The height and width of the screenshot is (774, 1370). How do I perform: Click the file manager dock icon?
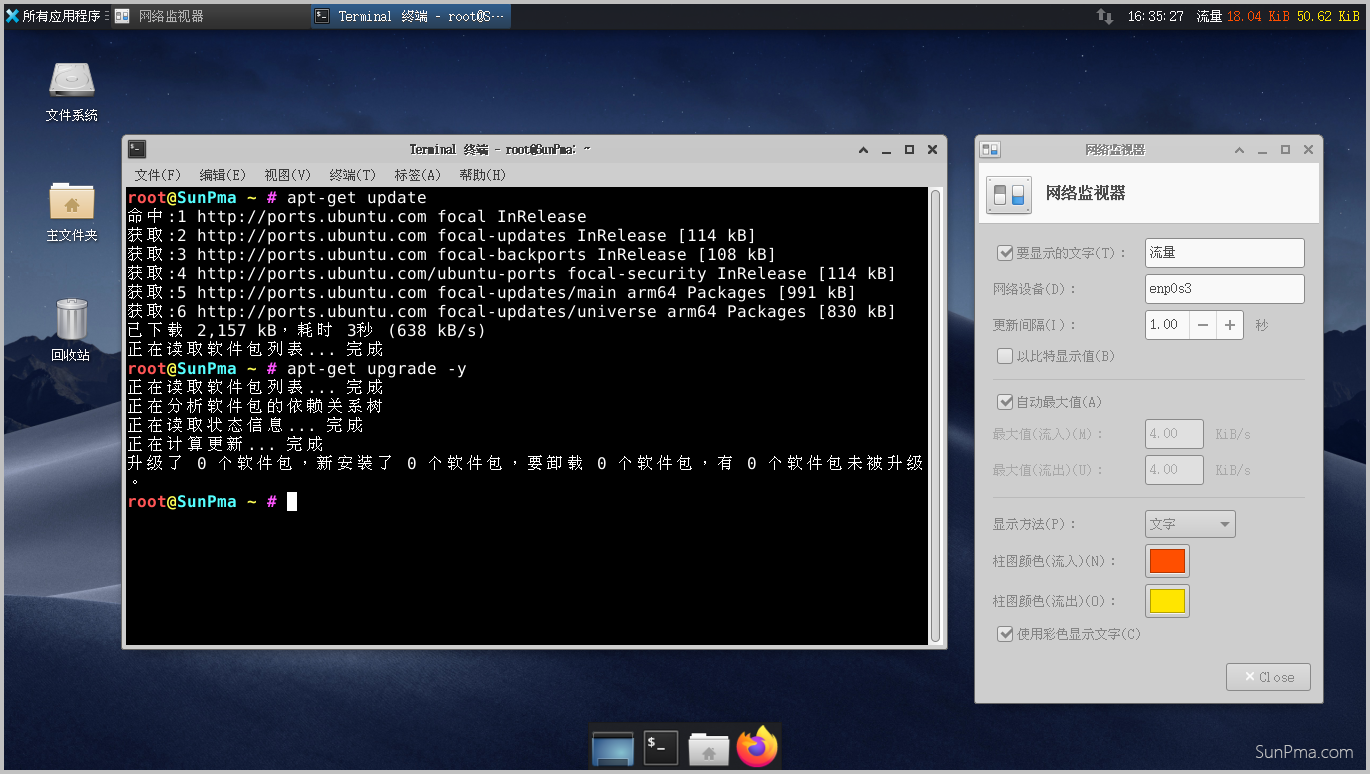coord(708,748)
